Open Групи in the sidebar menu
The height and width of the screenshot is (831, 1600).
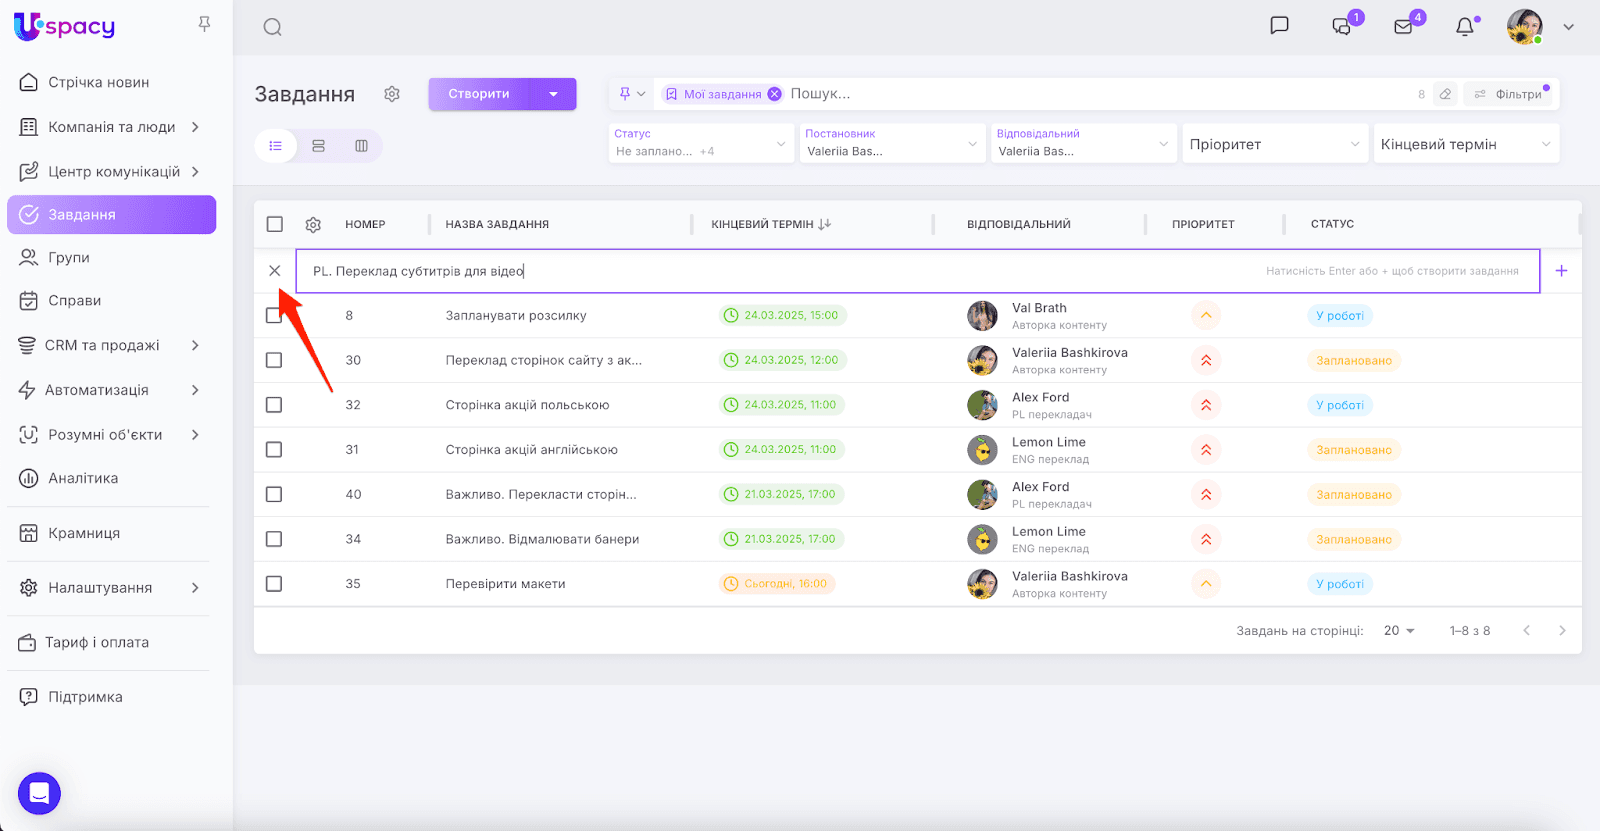(69, 258)
